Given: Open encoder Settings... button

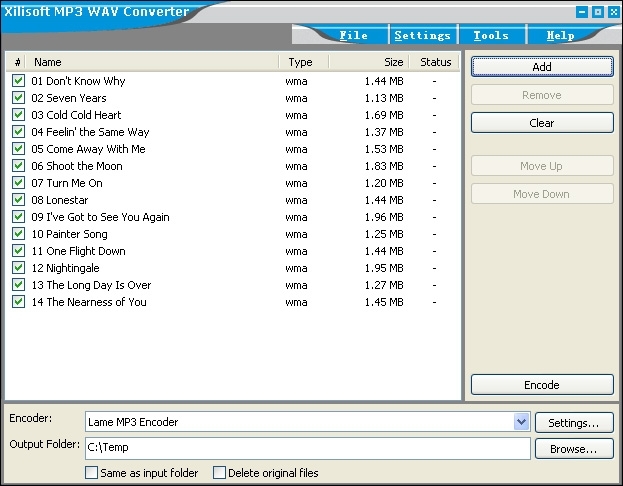Looking at the screenshot, I should 574,422.
